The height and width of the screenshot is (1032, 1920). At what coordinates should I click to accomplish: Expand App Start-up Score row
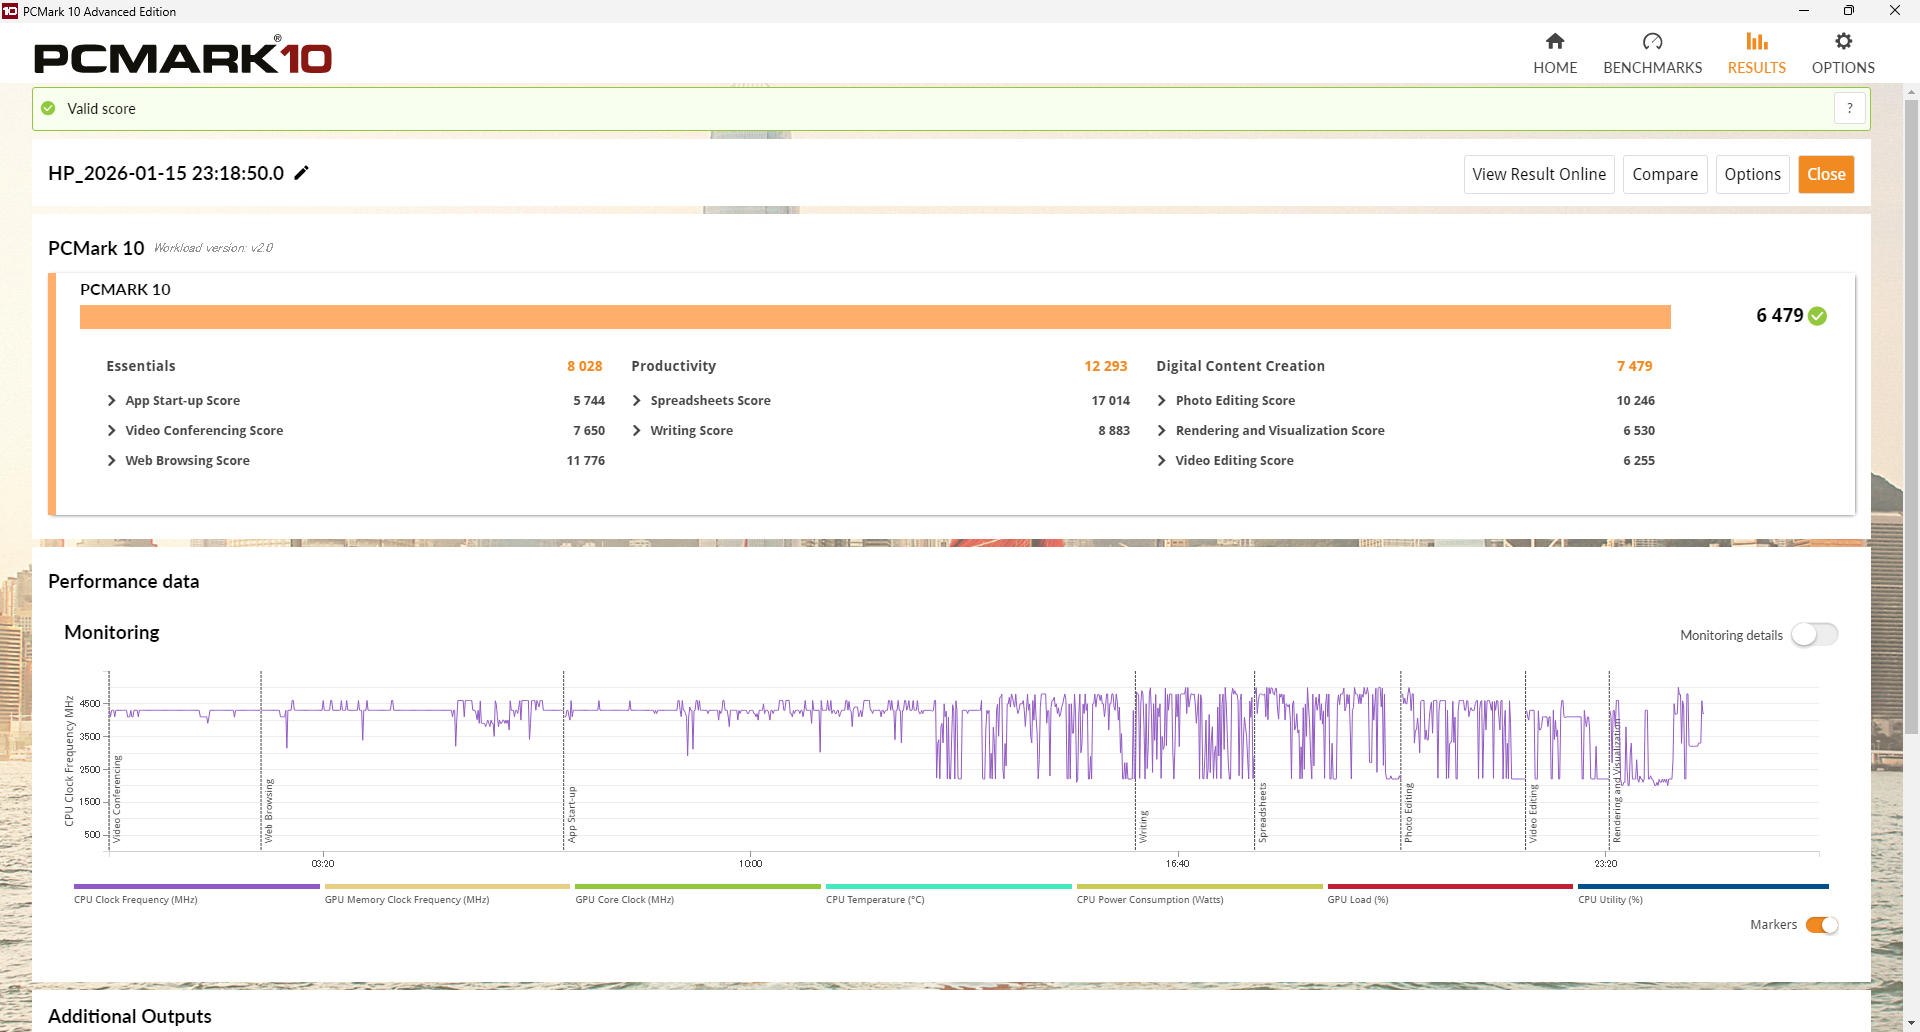(112, 401)
